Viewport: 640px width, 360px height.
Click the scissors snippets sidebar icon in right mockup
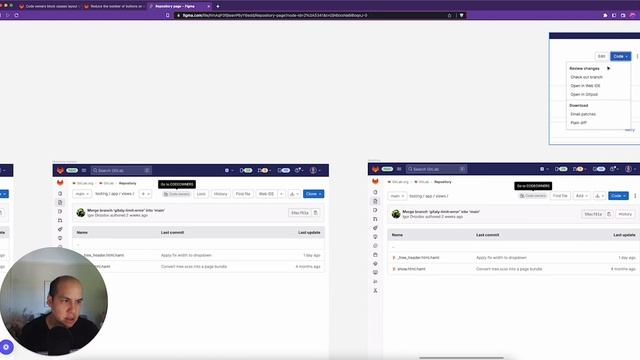pos(375,291)
